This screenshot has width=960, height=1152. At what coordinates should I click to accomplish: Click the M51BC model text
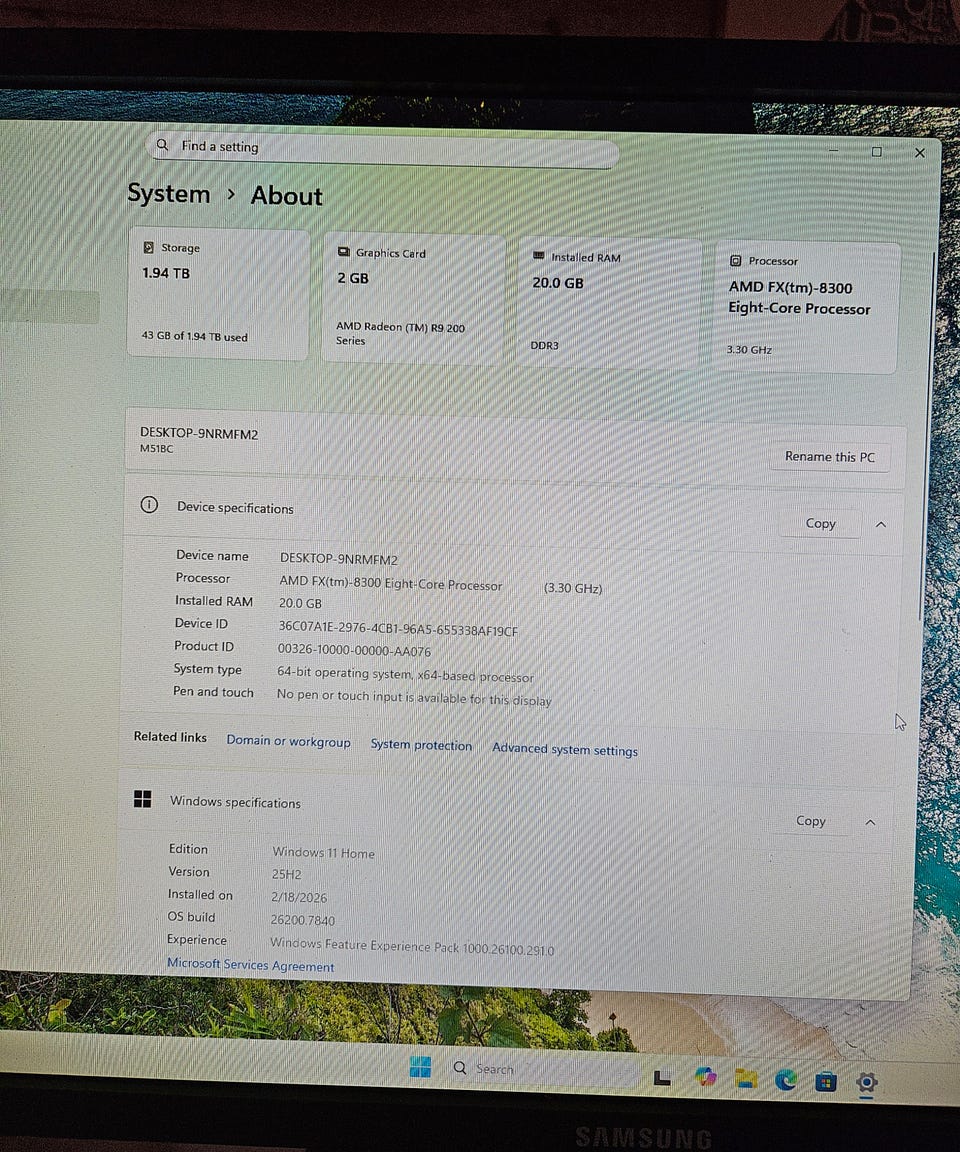(156, 448)
